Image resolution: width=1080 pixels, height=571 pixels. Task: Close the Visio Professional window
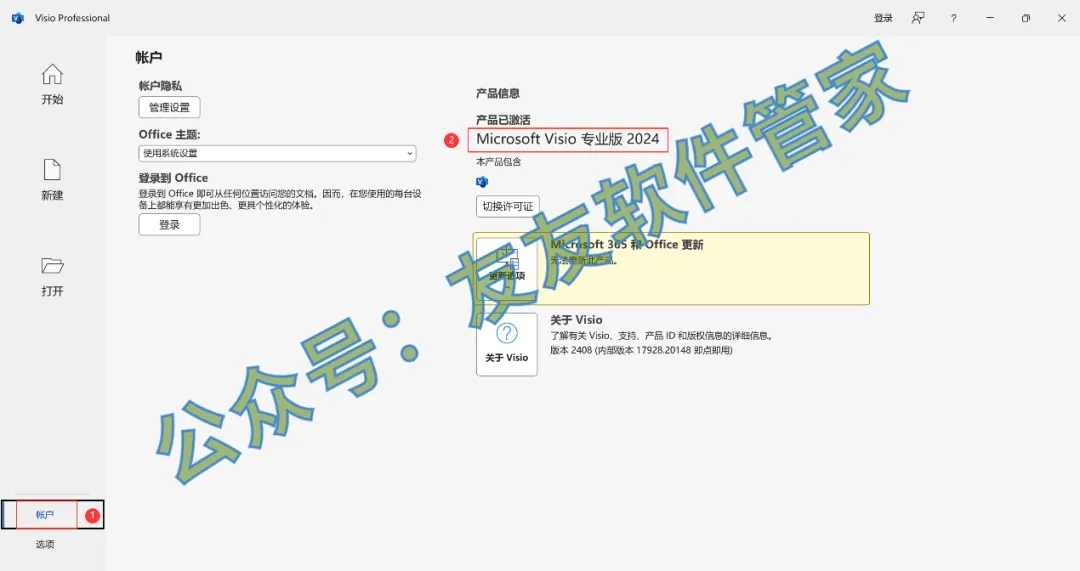[1061, 18]
